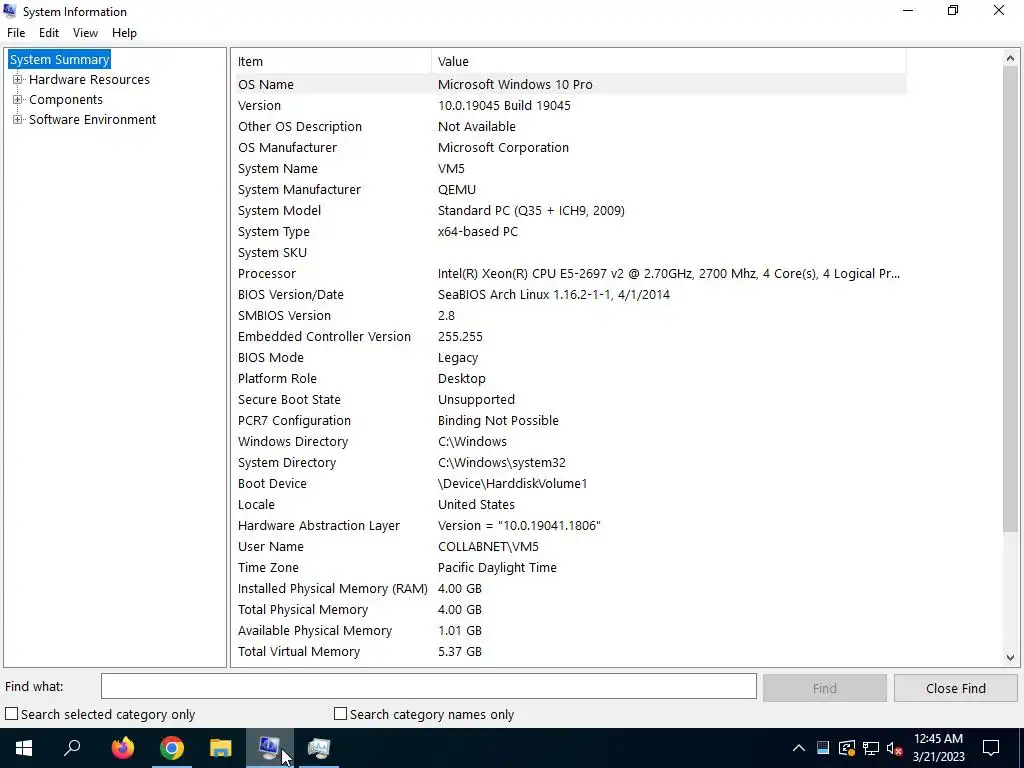Select the Windows Directory row
Screen dimensions: 1024x768
571,441
